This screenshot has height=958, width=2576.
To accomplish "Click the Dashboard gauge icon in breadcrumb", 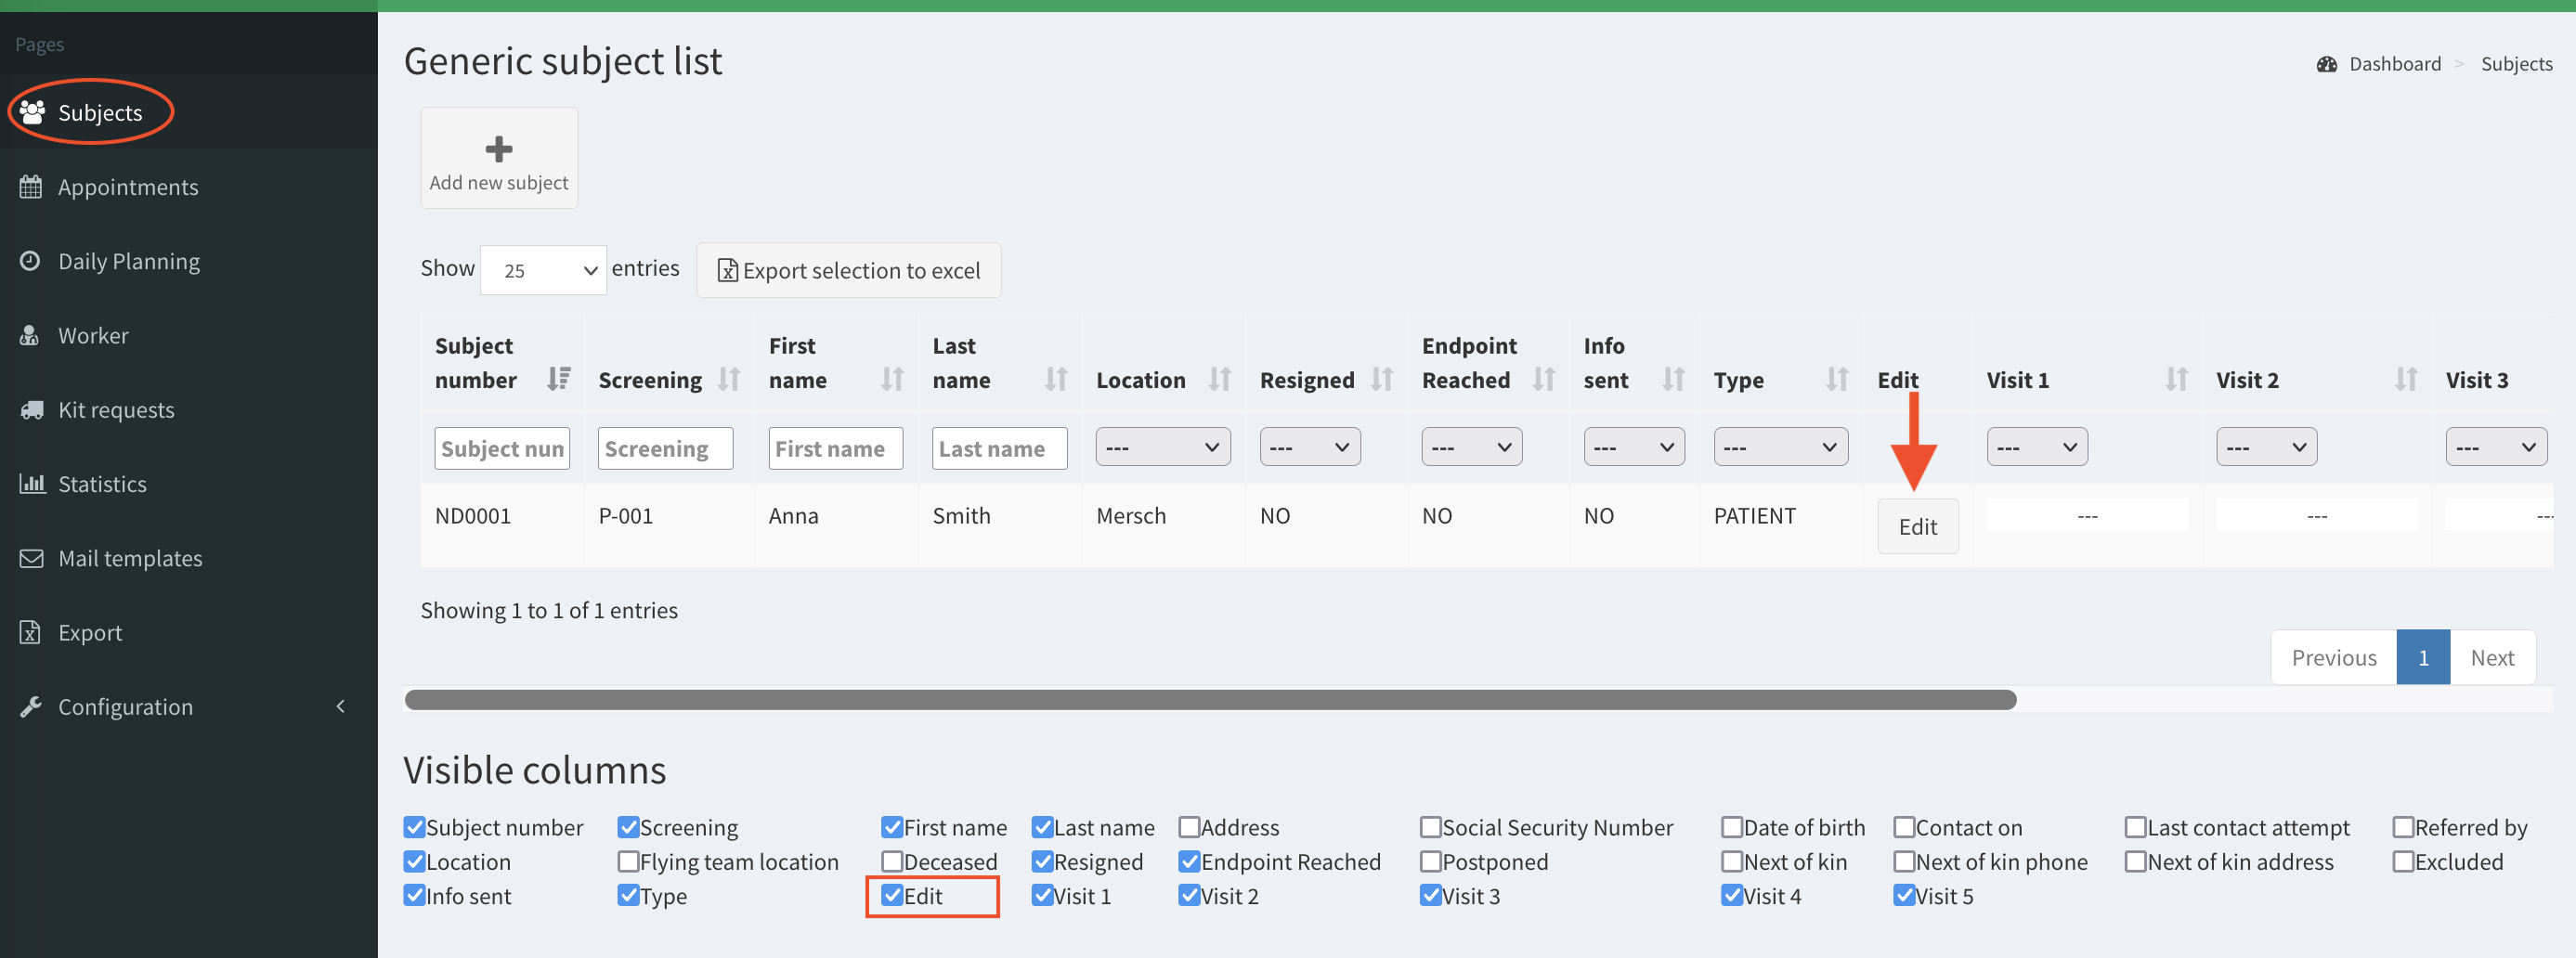I will coord(2326,64).
